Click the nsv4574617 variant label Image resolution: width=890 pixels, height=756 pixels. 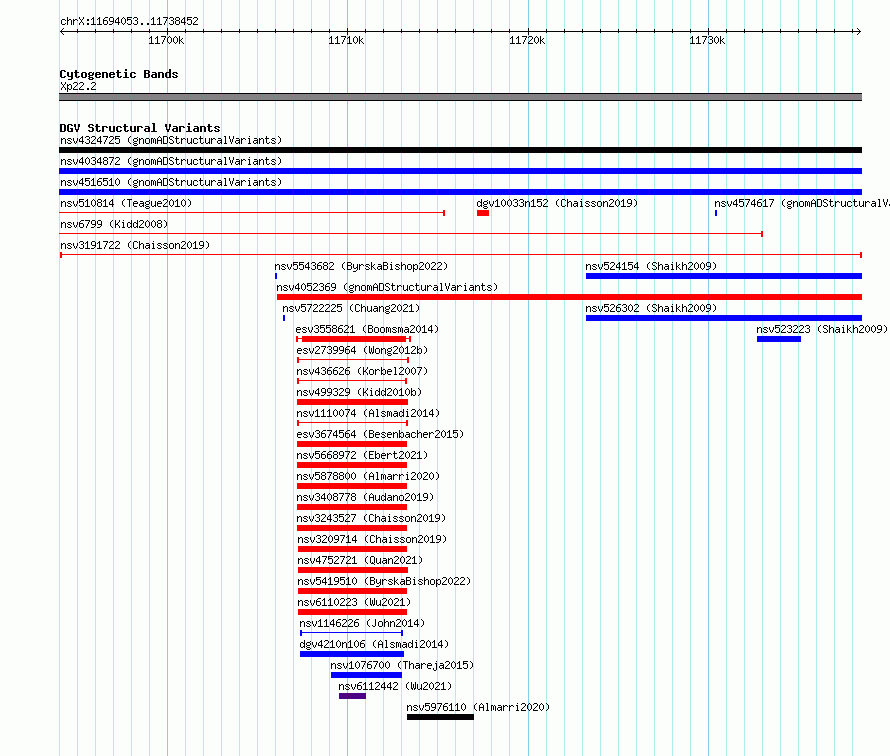[x=801, y=203]
